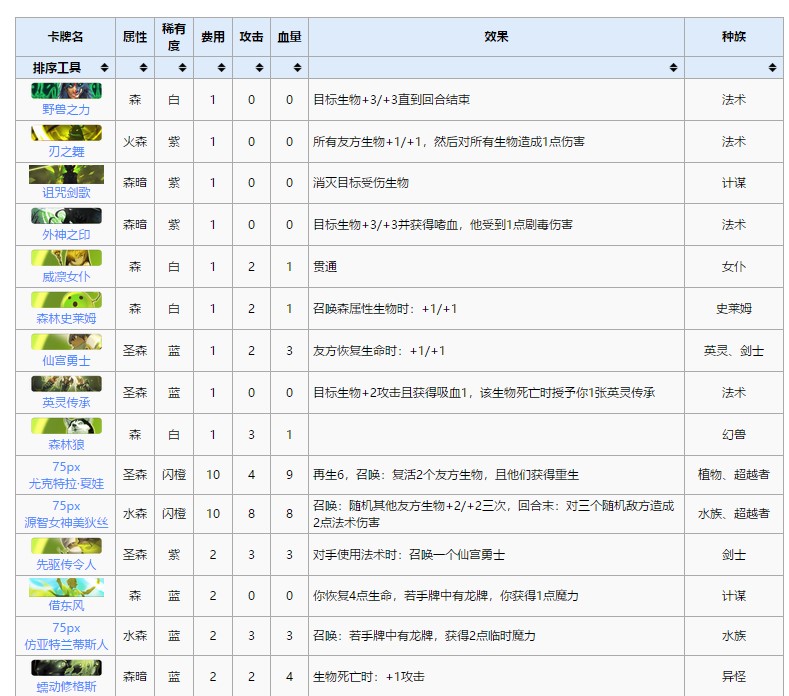Screen dimensions: 789x696
Task: Open 先驱传令人 card thumbnail image
Action: click(66, 546)
